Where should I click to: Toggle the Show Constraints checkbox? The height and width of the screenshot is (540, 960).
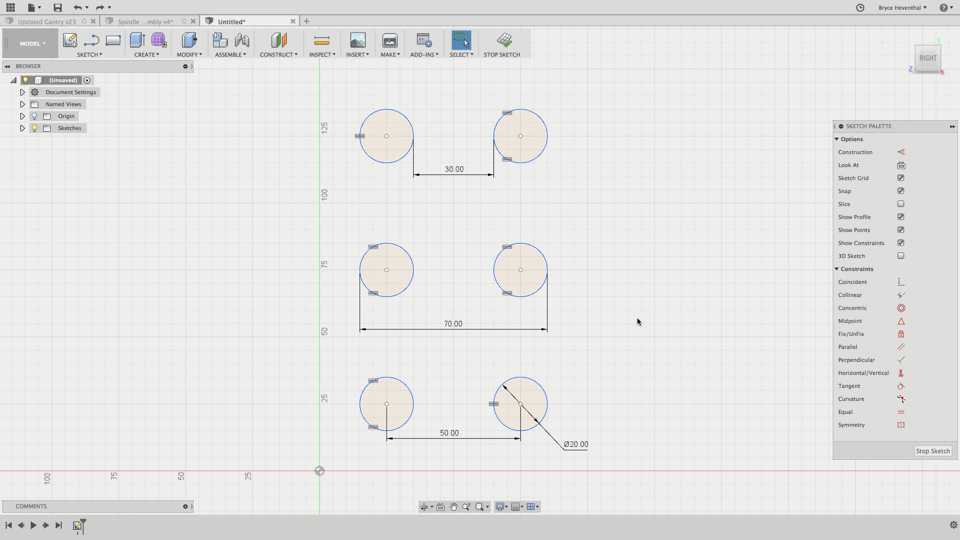click(x=901, y=243)
